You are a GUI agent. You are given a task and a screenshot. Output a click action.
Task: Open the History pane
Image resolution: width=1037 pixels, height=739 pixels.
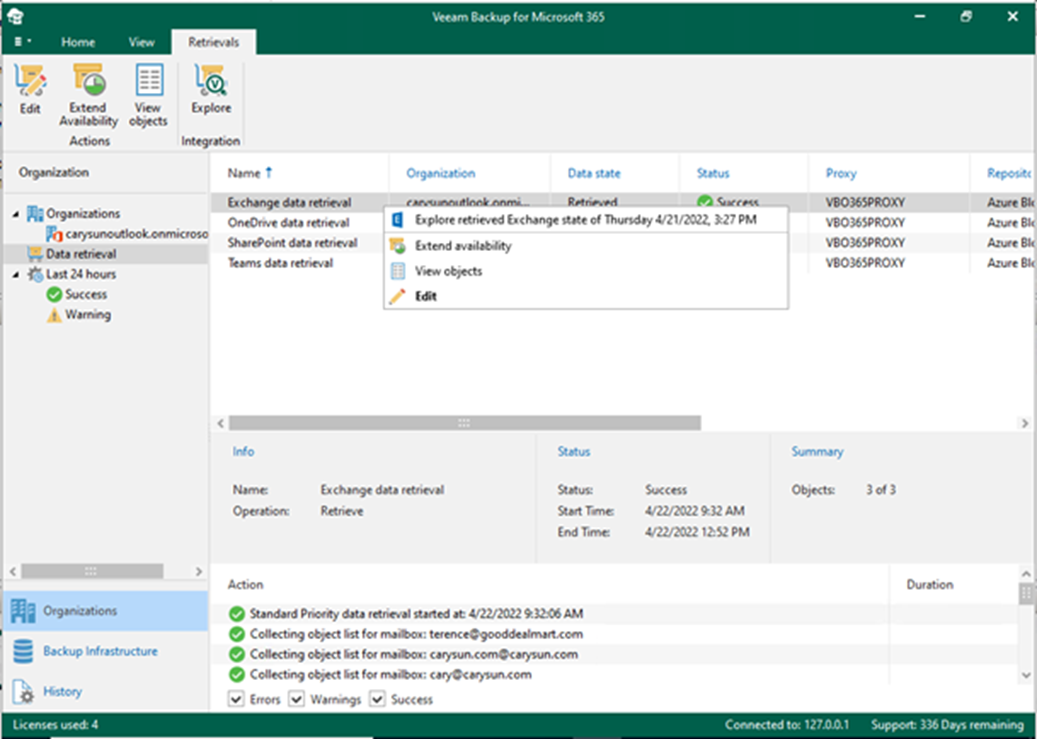tap(62, 691)
